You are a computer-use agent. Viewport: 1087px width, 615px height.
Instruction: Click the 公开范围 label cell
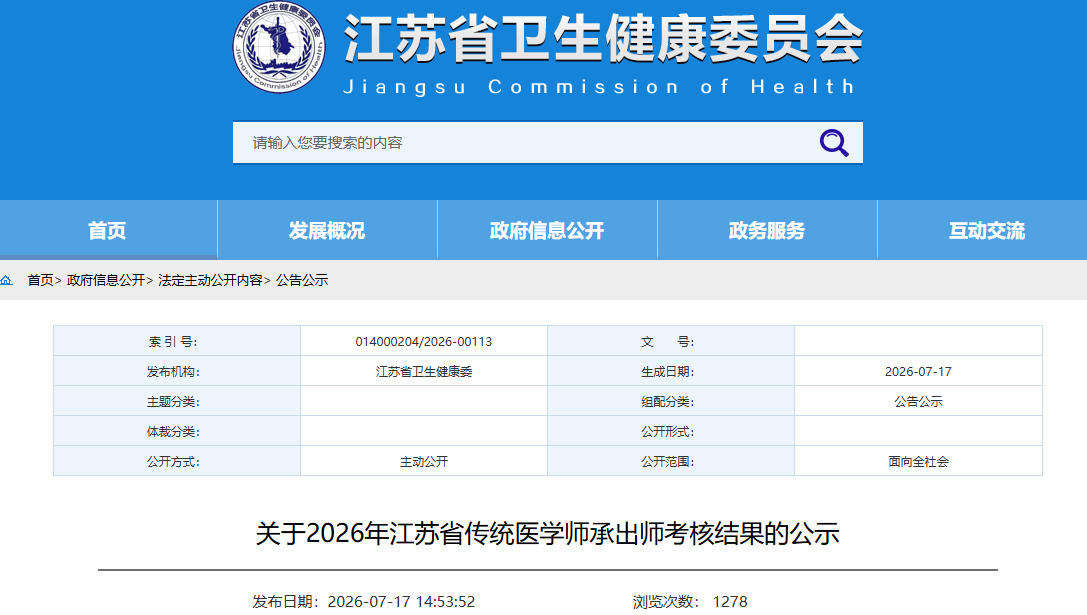671,460
